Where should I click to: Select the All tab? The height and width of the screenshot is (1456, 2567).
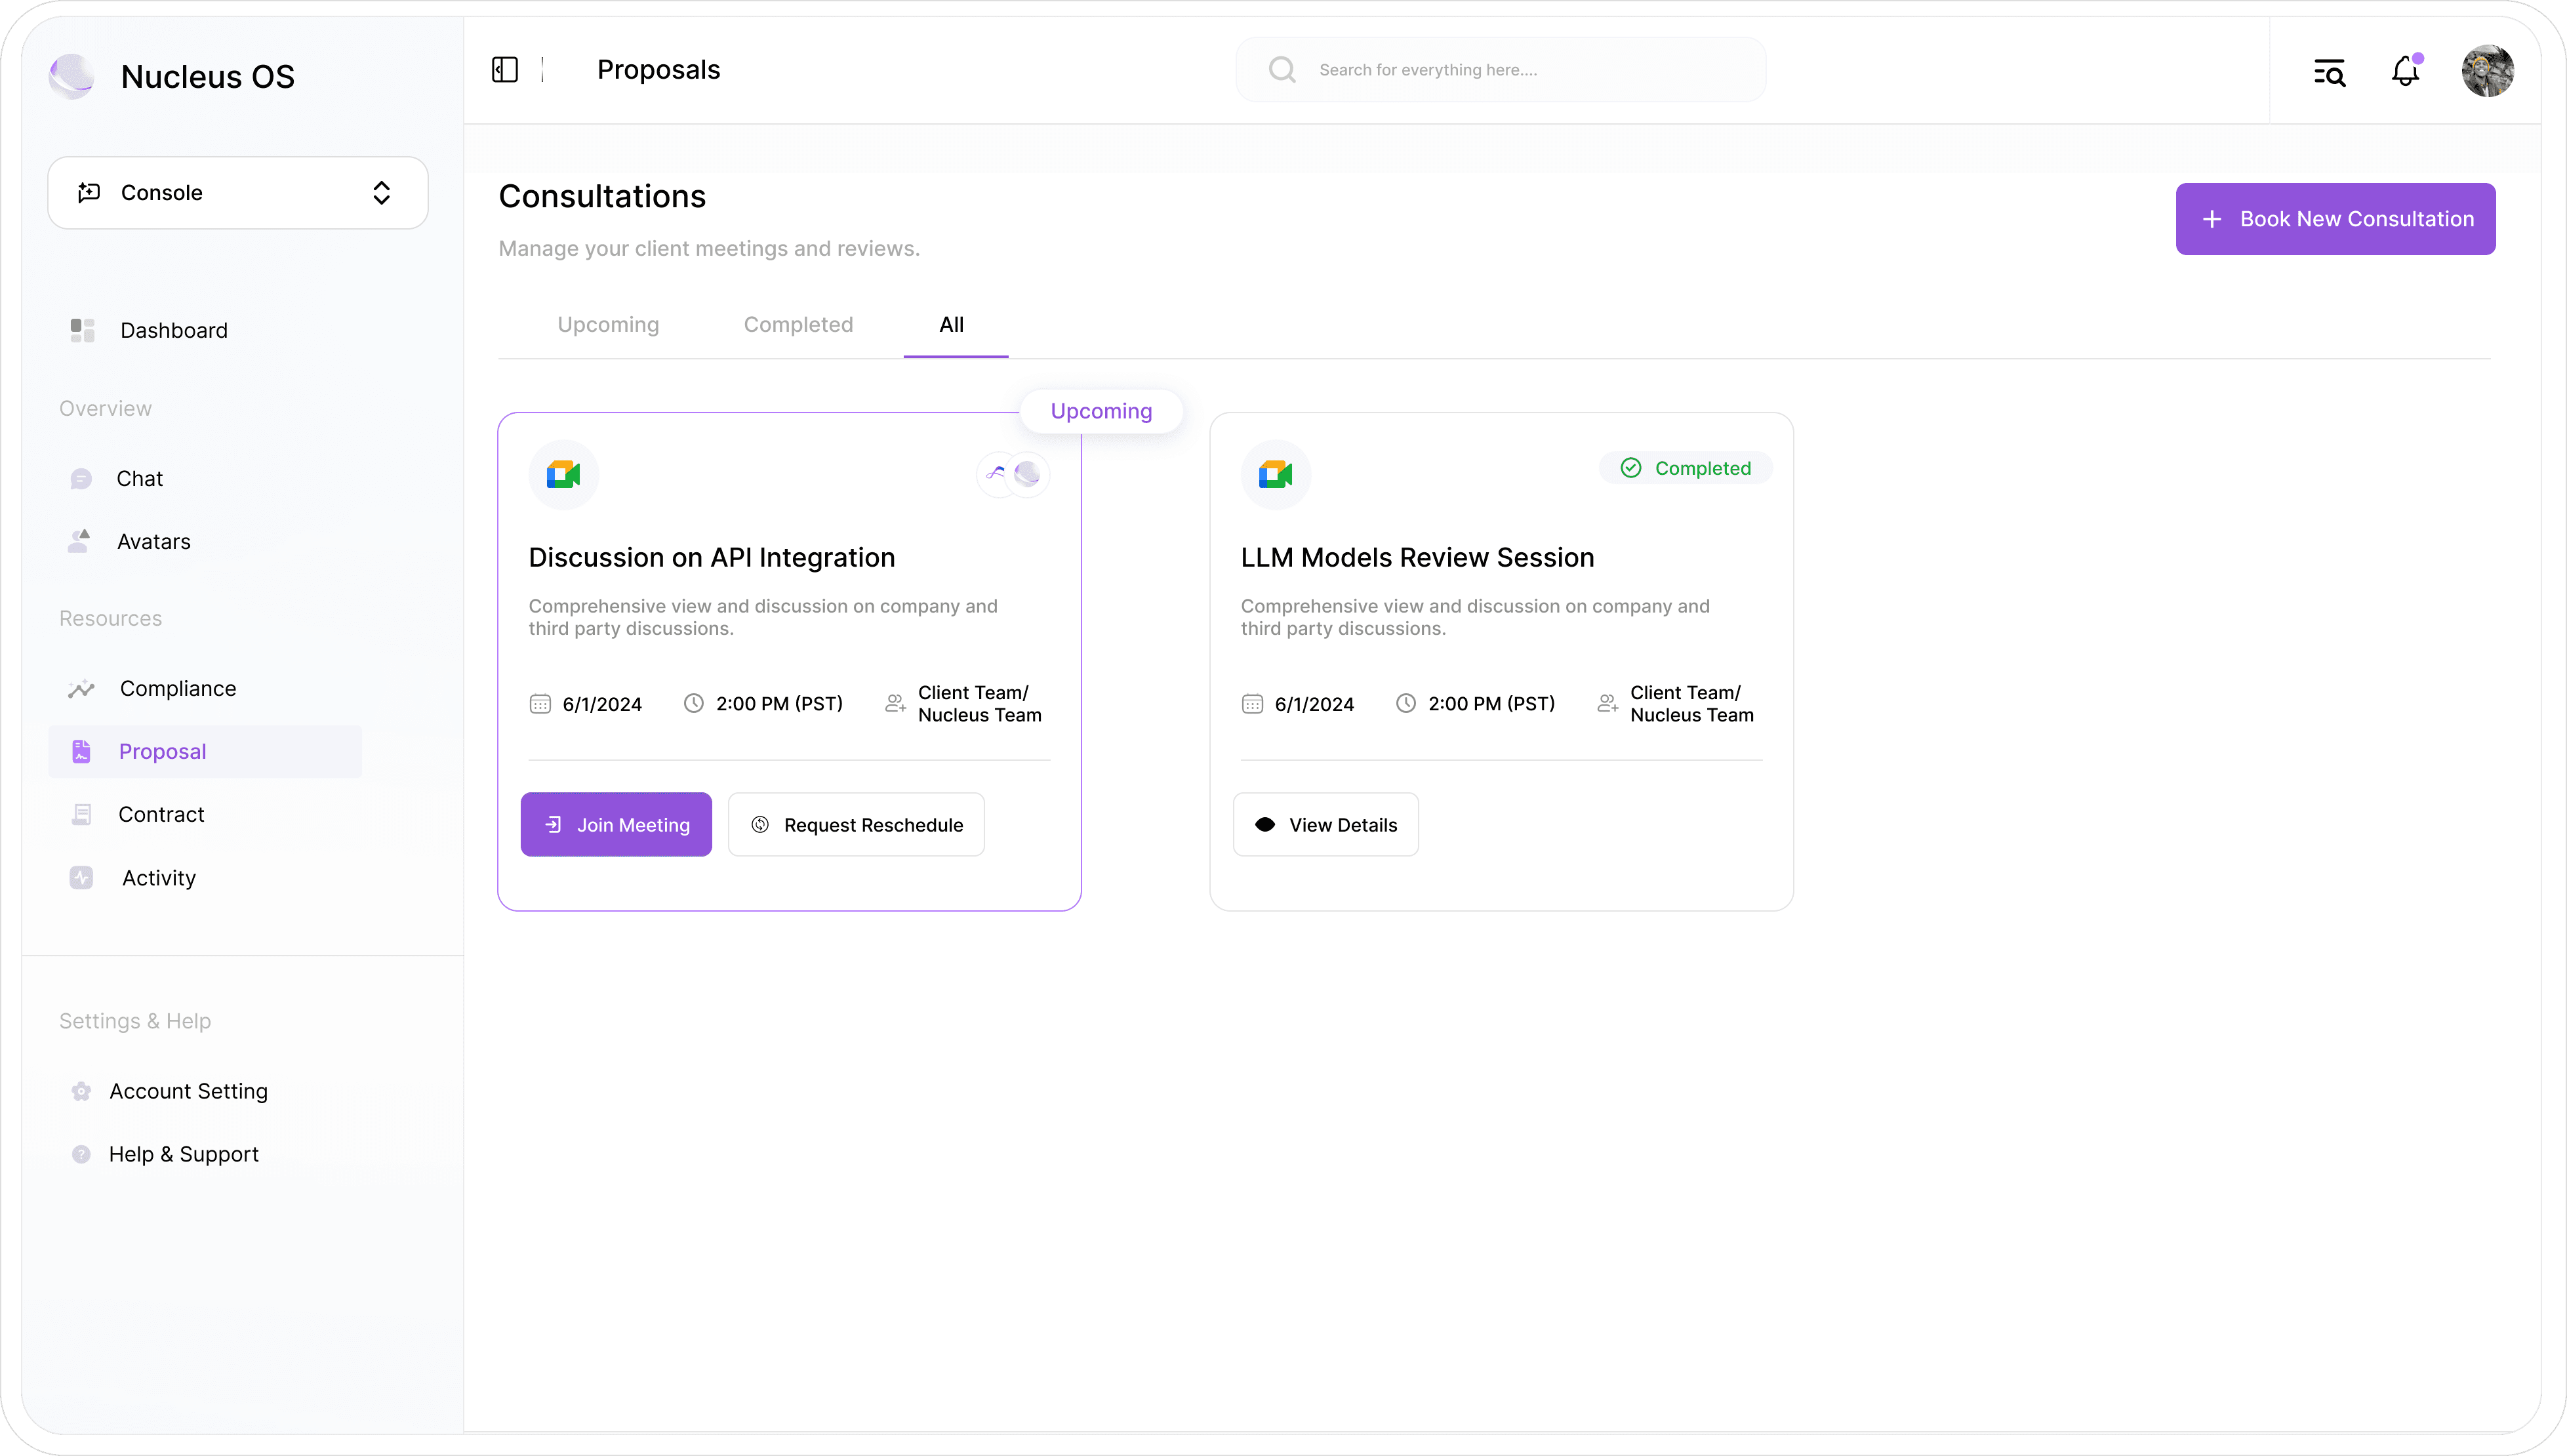951,324
